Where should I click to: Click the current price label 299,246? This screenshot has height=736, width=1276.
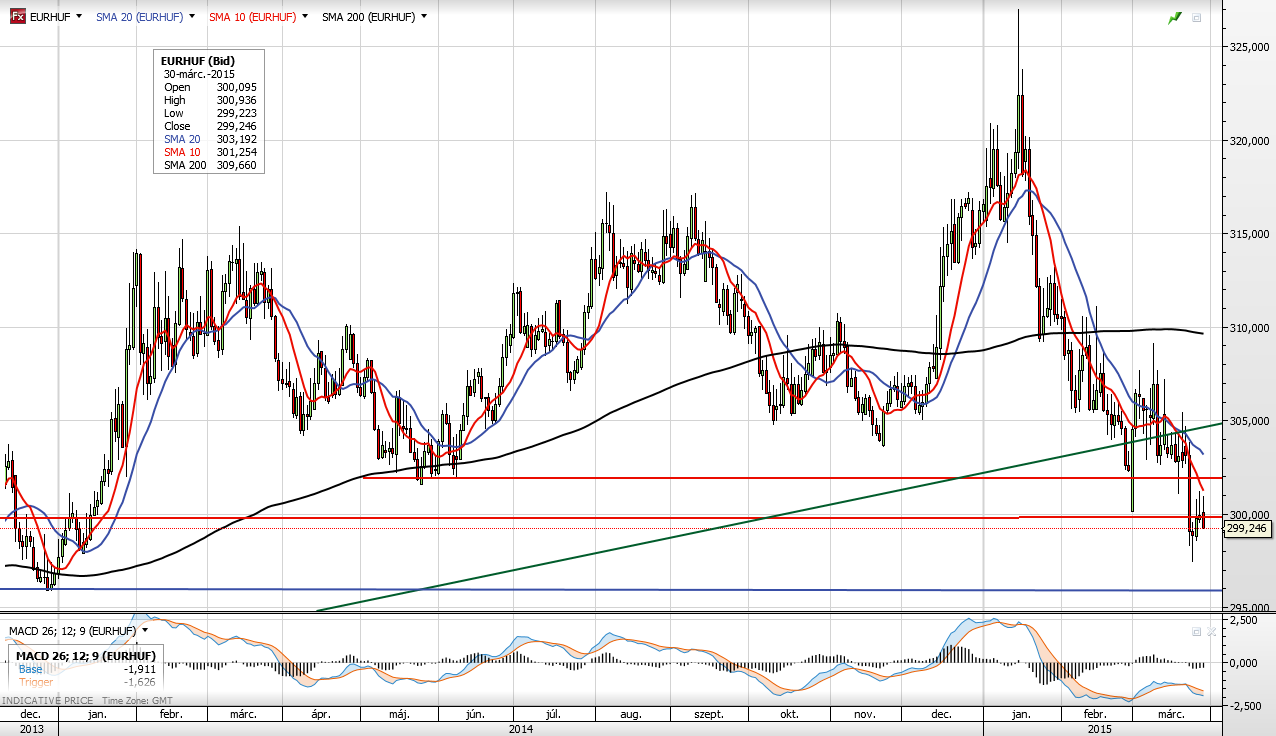(x=1247, y=529)
